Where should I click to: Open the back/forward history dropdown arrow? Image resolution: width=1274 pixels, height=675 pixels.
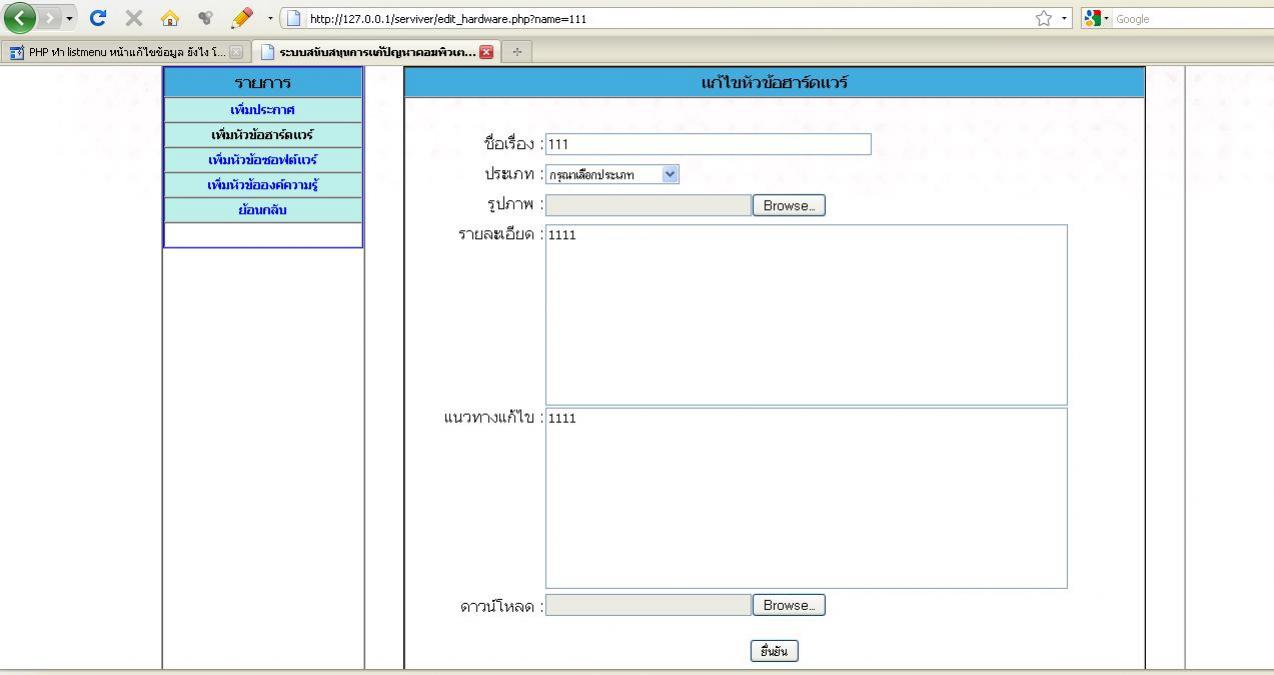click(71, 19)
